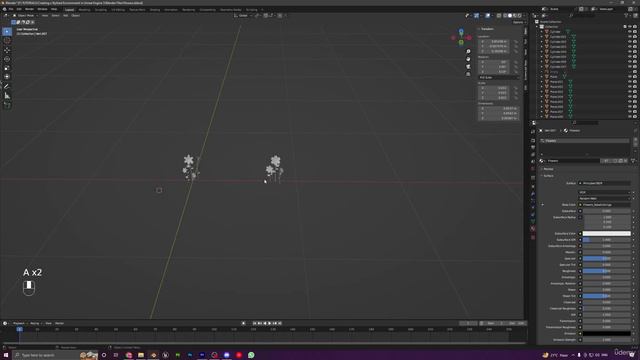This screenshot has width=640, height=360.
Task: Start animation playback in the timeline
Action: click(269, 323)
